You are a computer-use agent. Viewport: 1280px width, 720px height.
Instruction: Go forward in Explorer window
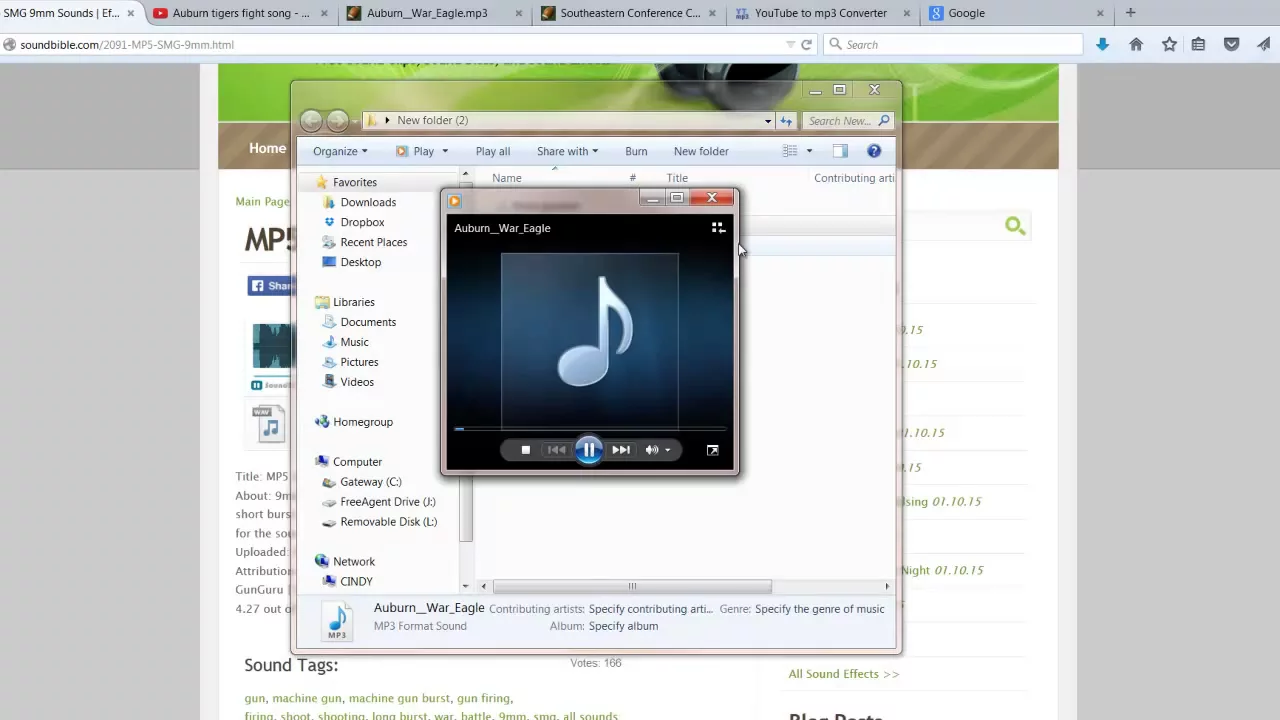(x=338, y=121)
